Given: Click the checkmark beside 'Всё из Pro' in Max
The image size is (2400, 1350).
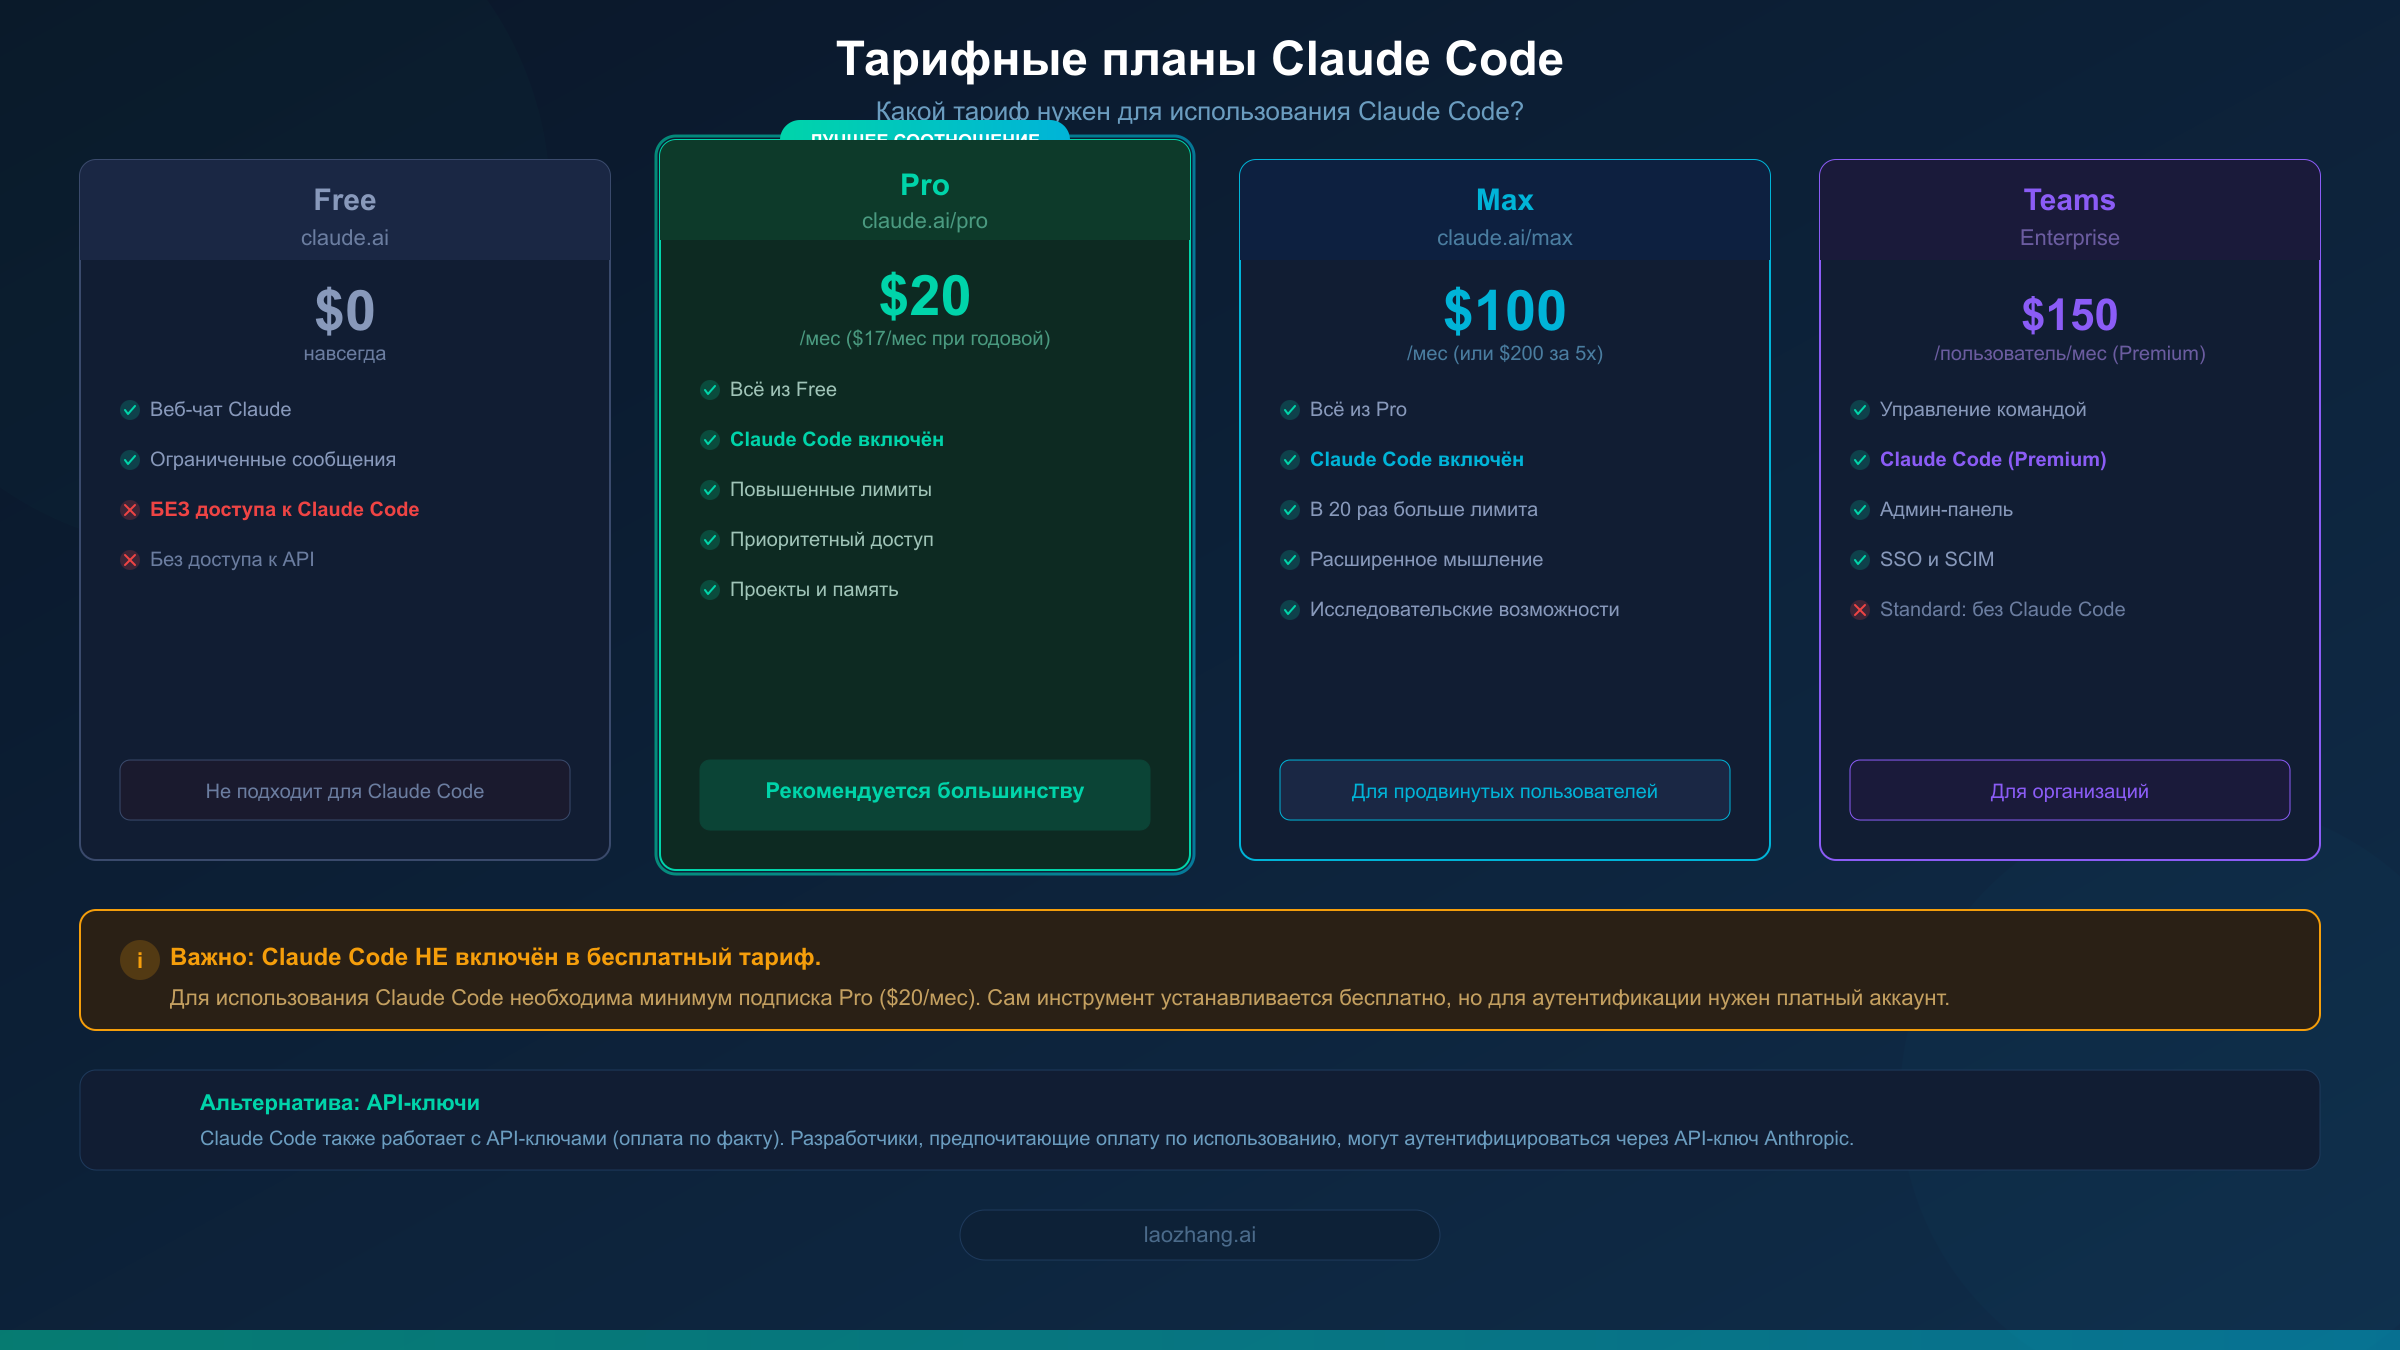Looking at the screenshot, I should point(1289,409).
